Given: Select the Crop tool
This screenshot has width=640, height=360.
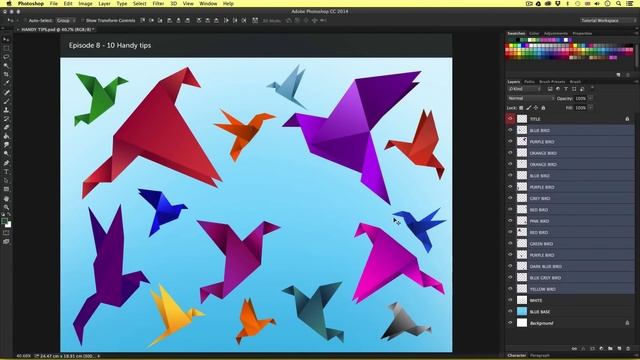Looking at the screenshot, I should pyautogui.click(x=6, y=75).
